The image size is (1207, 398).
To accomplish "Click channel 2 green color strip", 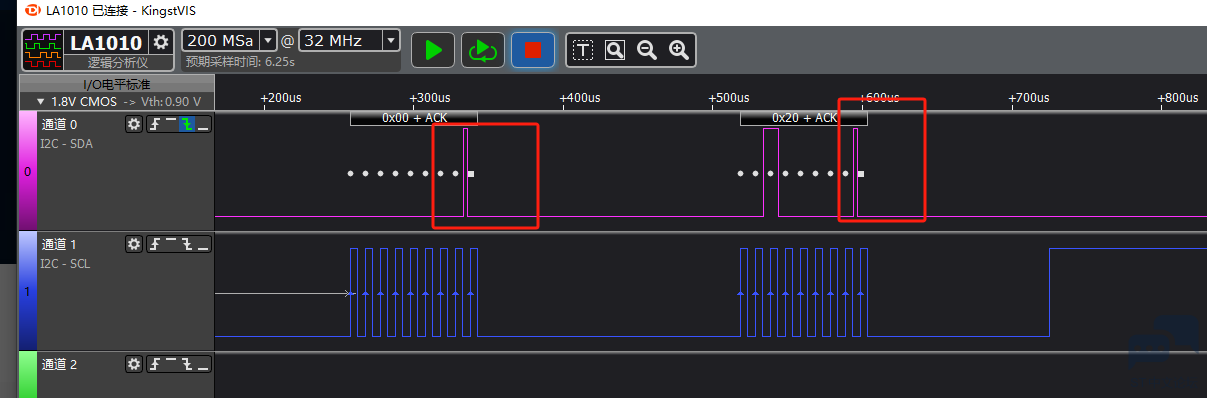I will (28, 375).
